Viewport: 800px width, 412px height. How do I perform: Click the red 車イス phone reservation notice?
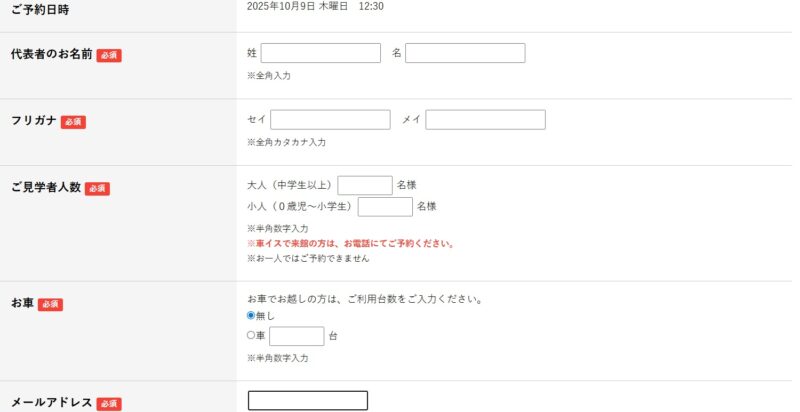coord(351,243)
